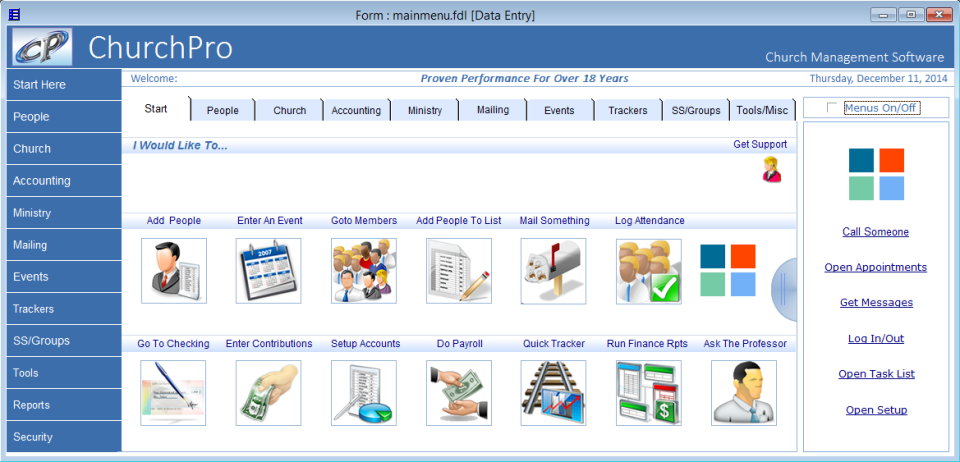Click the four-square logo above Call Someone

876,174
